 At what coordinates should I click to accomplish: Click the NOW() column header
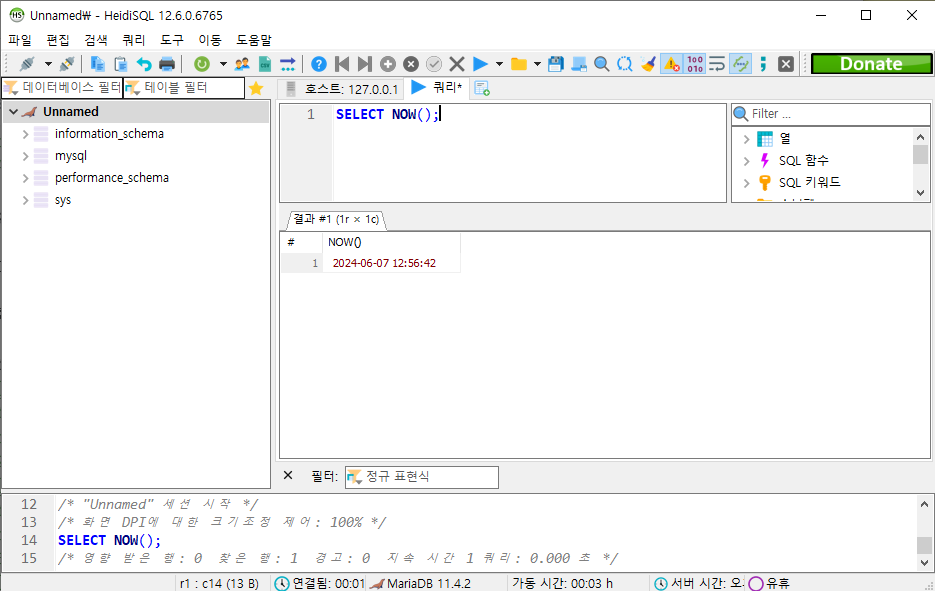(x=391, y=242)
